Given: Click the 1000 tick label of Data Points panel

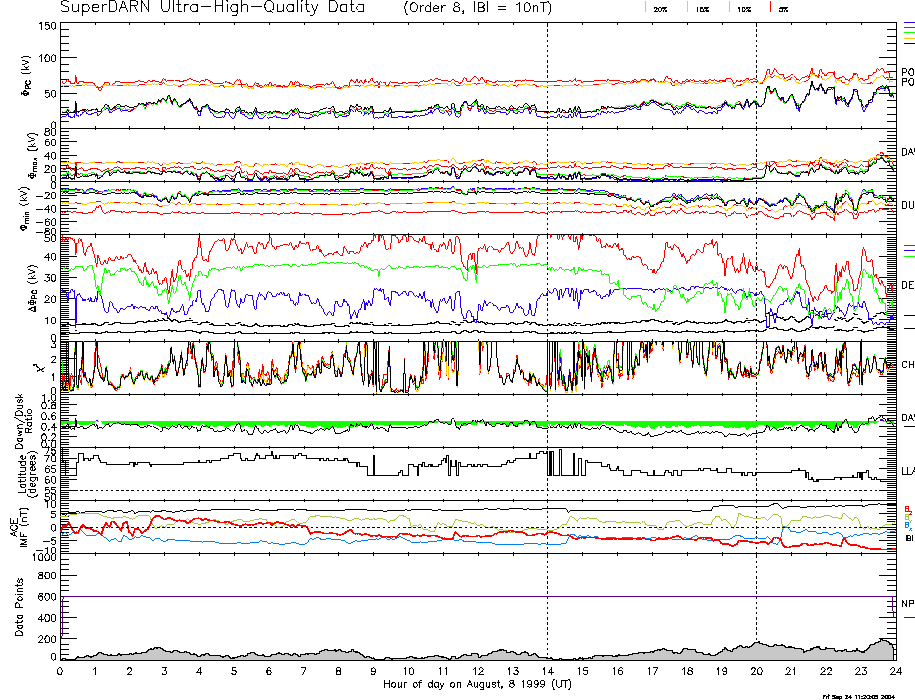Looking at the screenshot, I should tap(44, 558).
